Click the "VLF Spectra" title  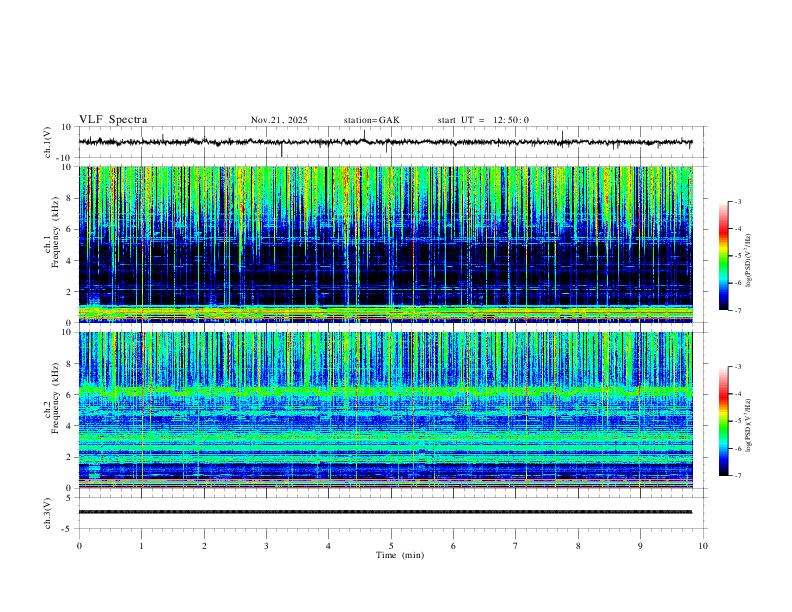click(x=113, y=120)
